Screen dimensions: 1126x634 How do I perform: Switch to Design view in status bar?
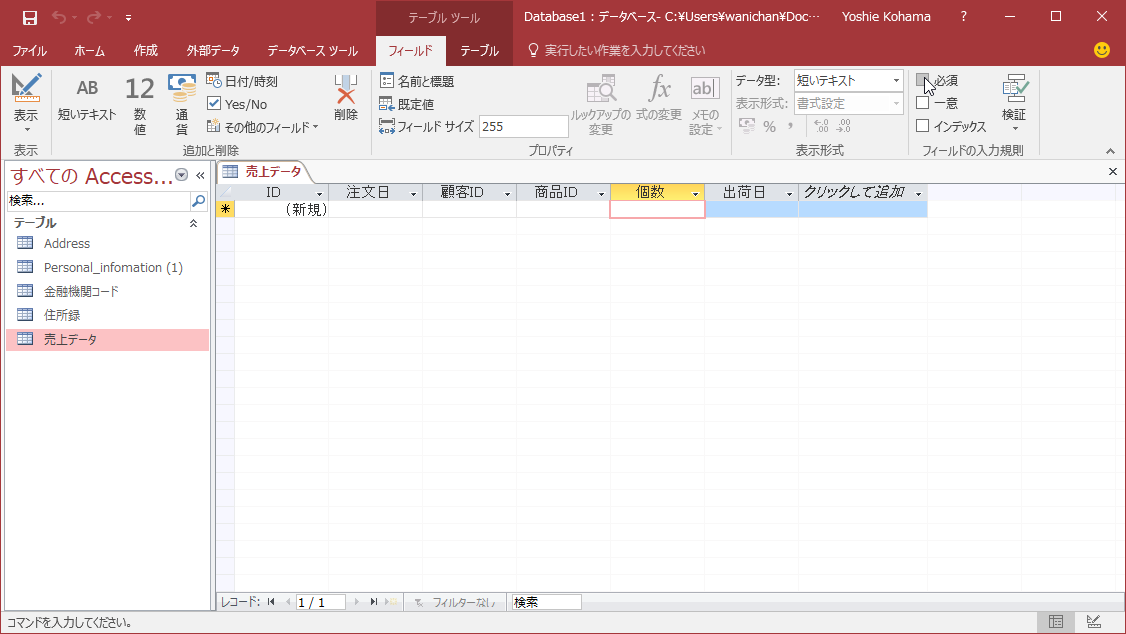point(1094,622)
